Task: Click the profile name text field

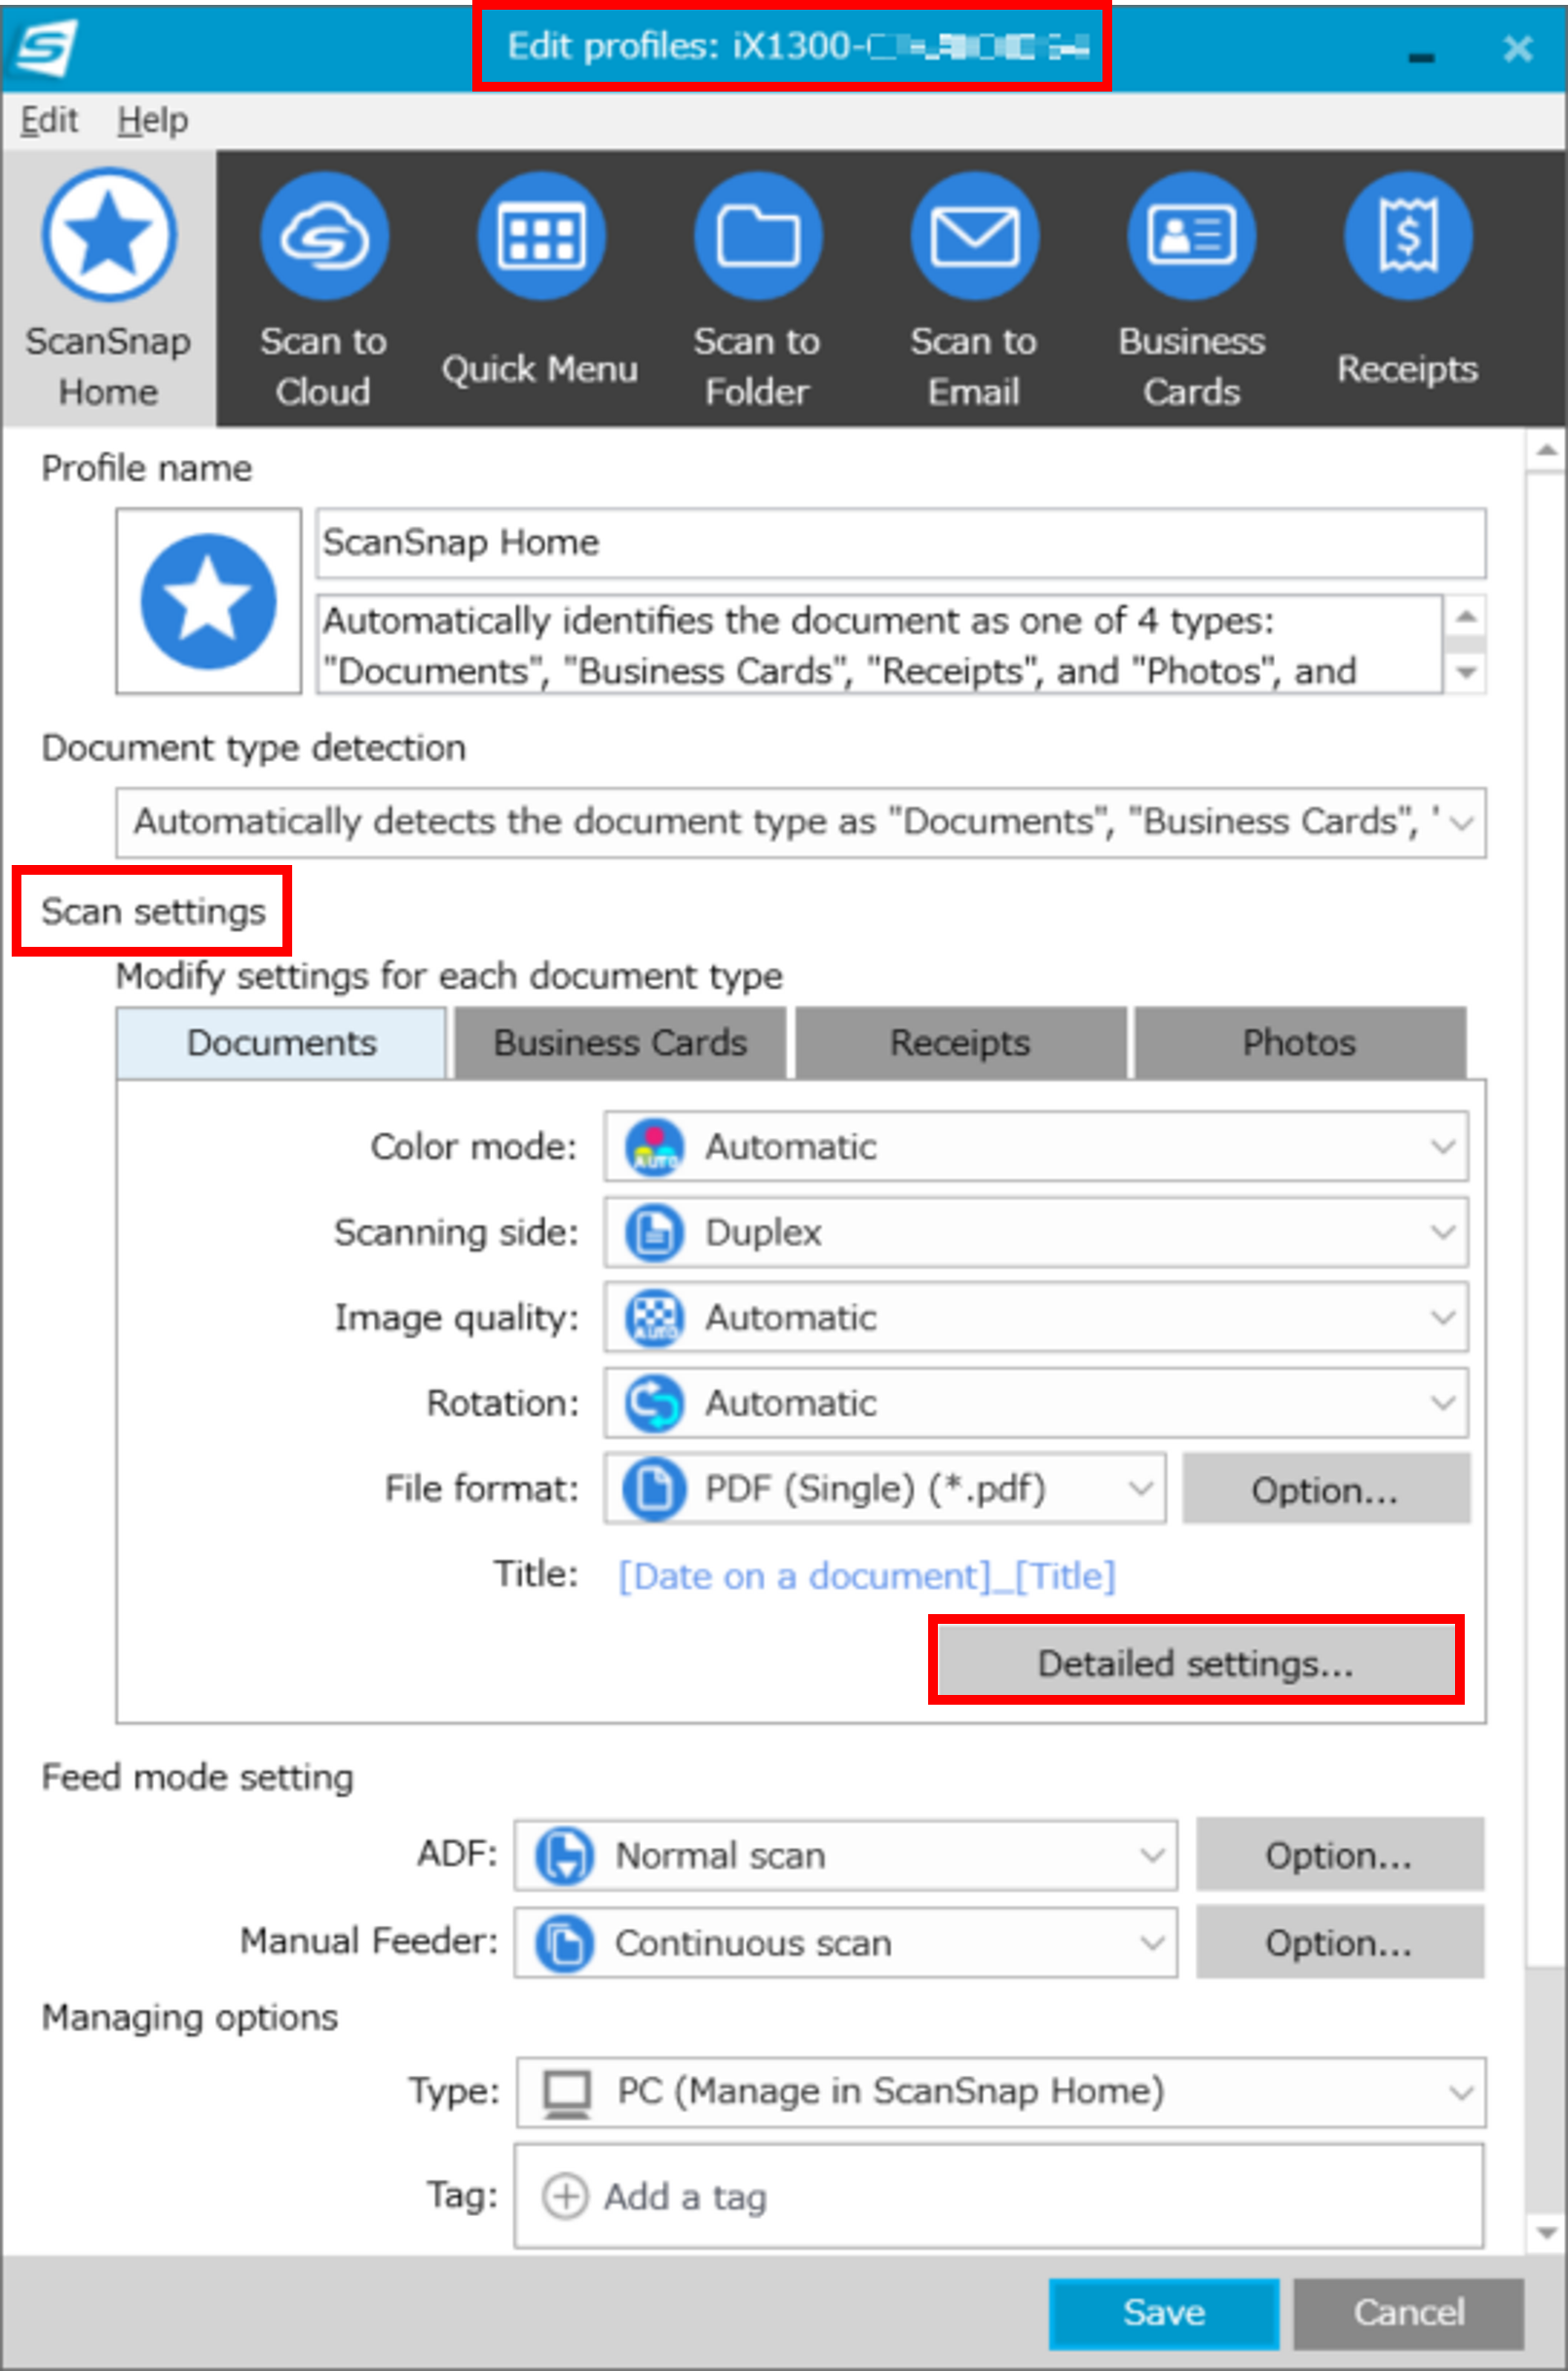Action: [901, 543]
